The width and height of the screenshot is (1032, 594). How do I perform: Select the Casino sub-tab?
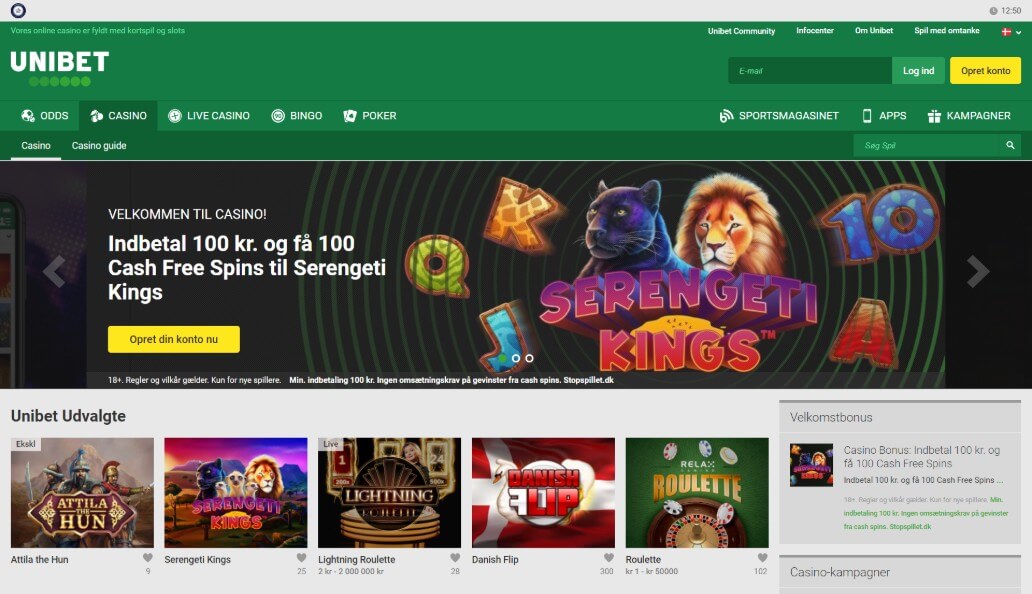point(36,145)
